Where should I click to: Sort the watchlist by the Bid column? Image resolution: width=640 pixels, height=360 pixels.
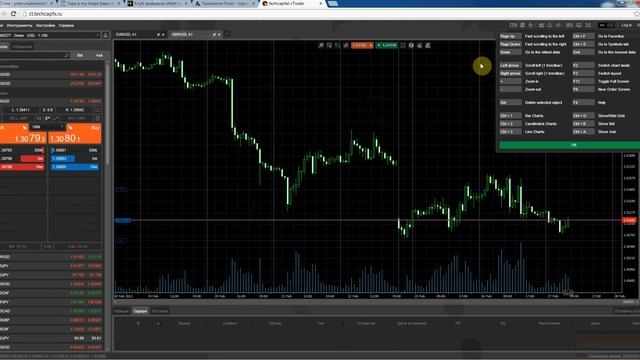click(x=80, y=55)
